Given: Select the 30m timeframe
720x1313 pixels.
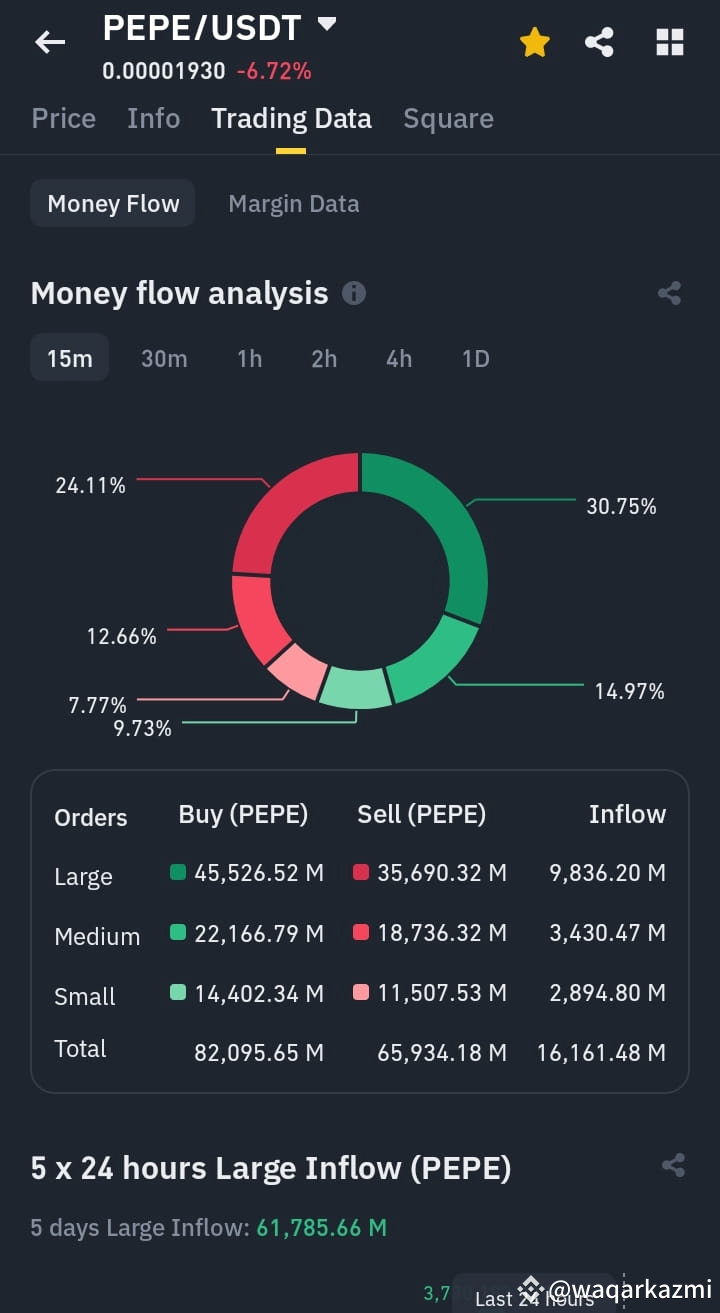Looking at the screenshot, I should 164,358.
